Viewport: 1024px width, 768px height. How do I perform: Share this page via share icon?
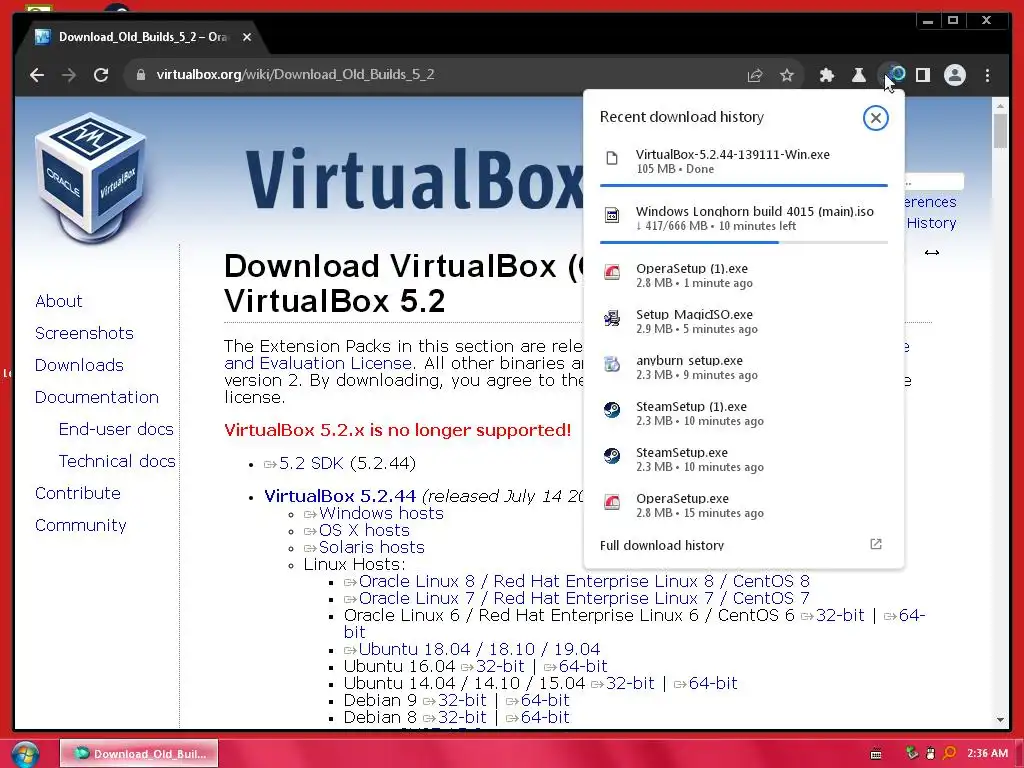(755, 75)
